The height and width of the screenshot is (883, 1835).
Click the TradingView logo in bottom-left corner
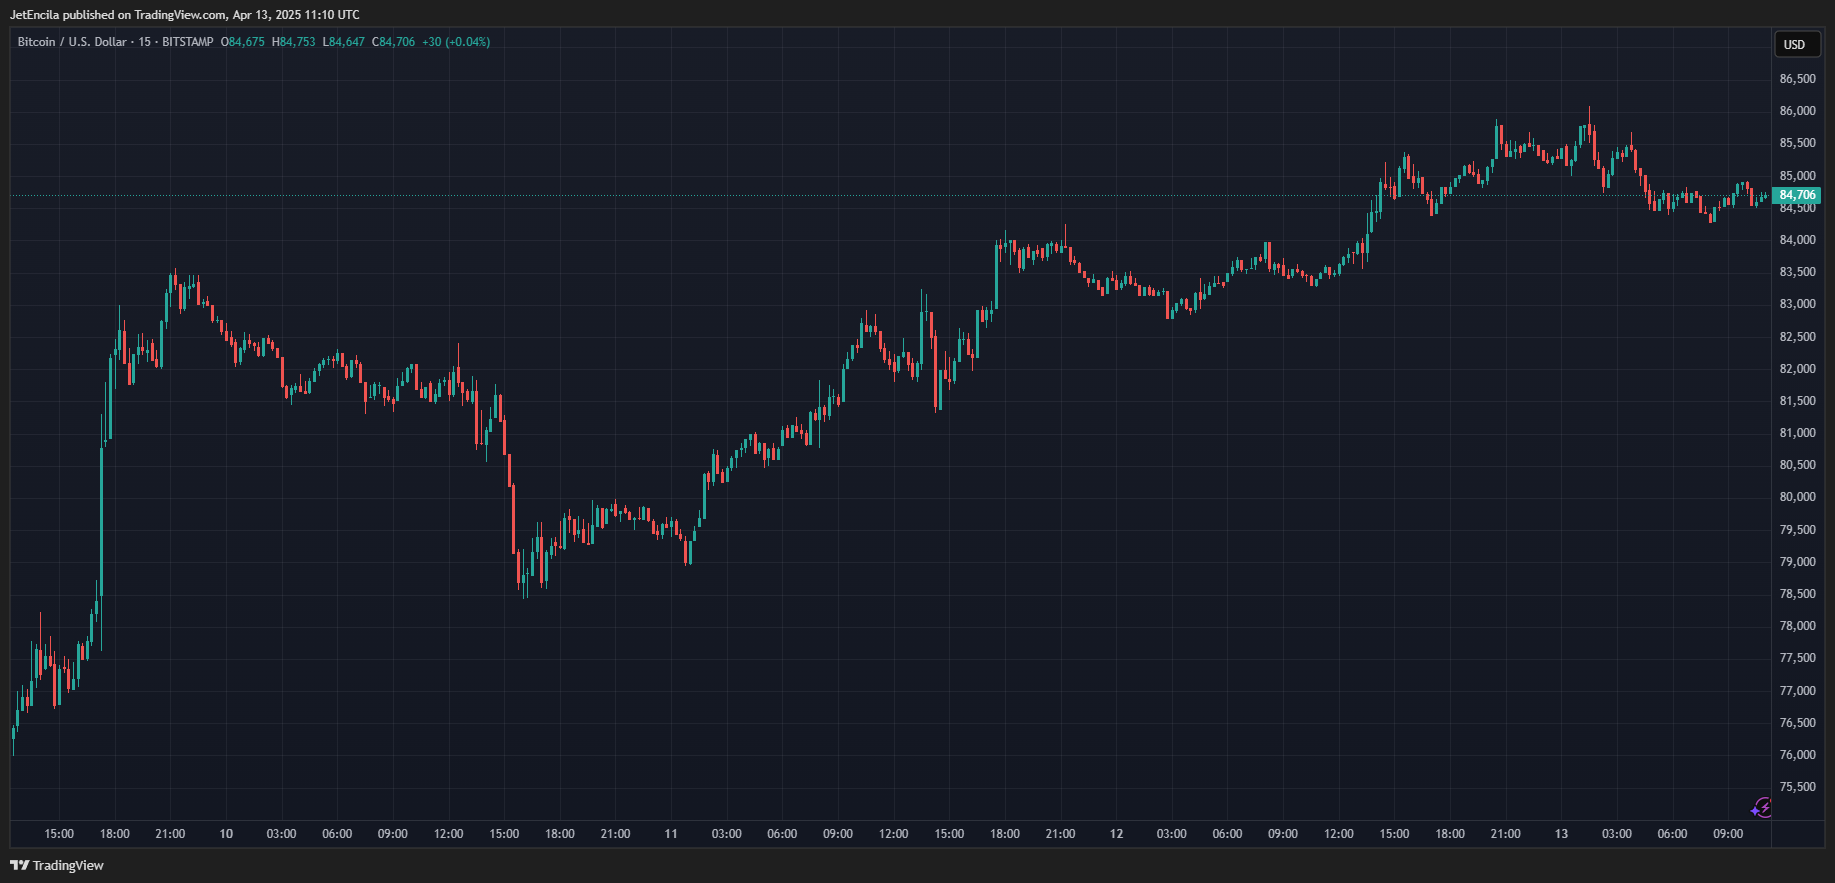pyautogui.click(x=57, y=865)
